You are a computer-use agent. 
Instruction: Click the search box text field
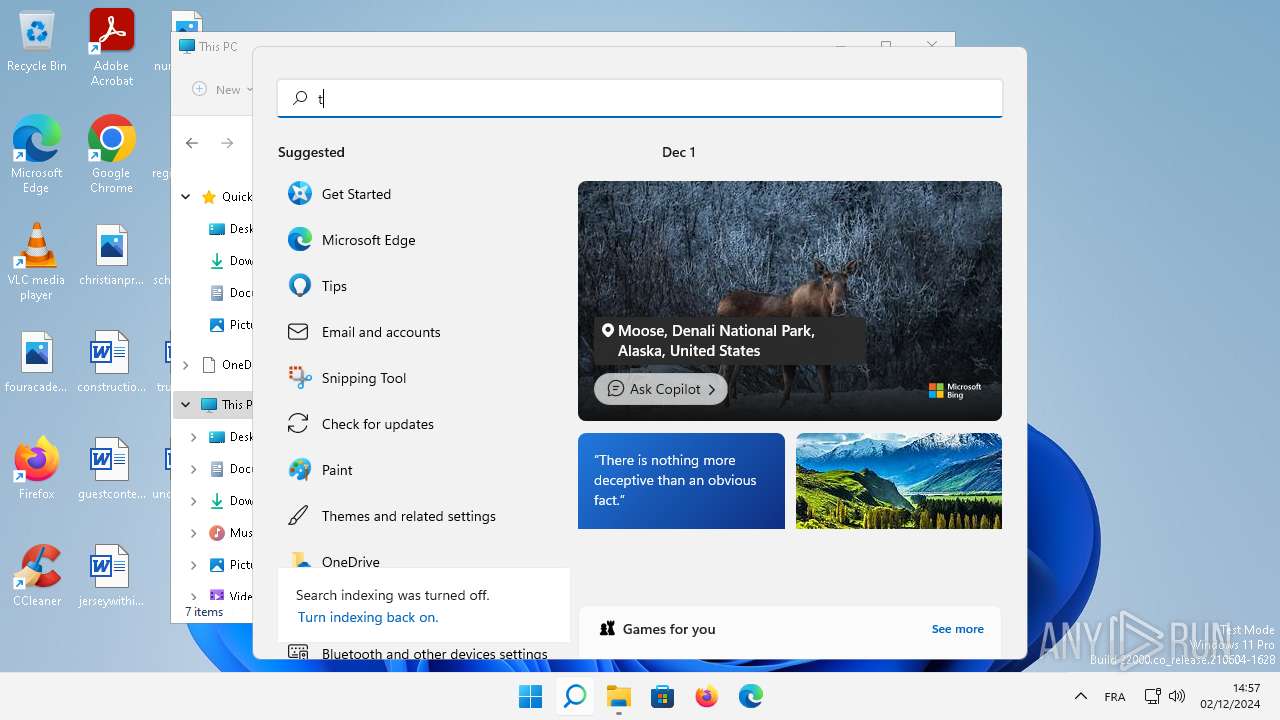640,98
